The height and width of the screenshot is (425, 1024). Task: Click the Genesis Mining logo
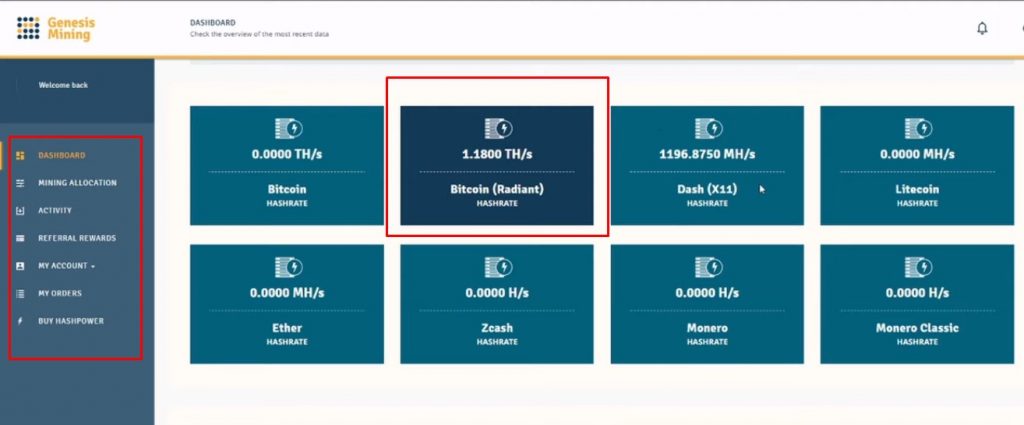click(56, 29)
